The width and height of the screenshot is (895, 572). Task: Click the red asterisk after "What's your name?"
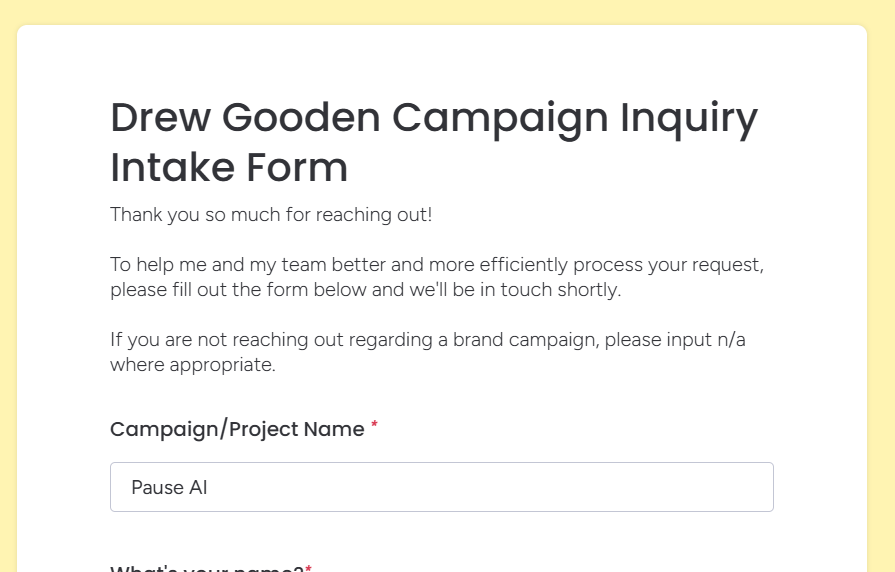click(309, 568)
